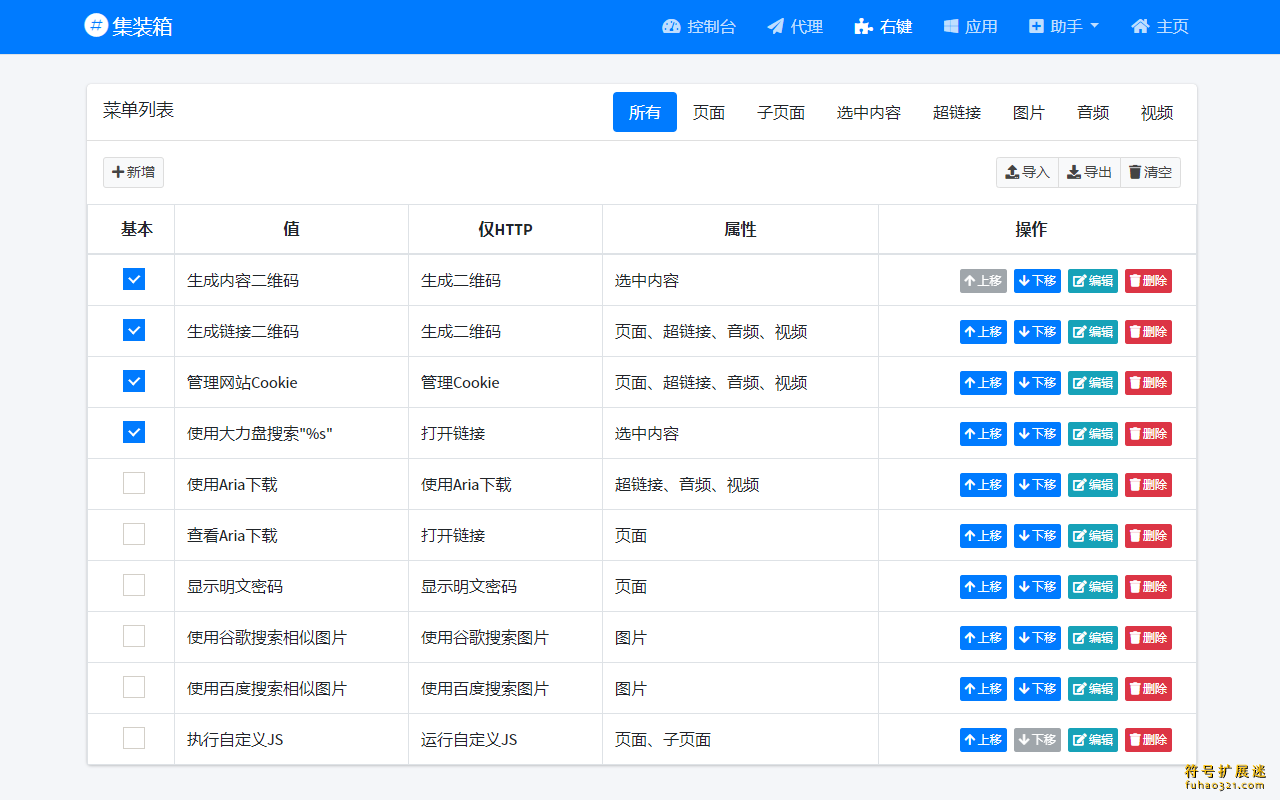Screen dimensions: 1280x800
Task: Select the 所有 filter tab
Action: 645,112
